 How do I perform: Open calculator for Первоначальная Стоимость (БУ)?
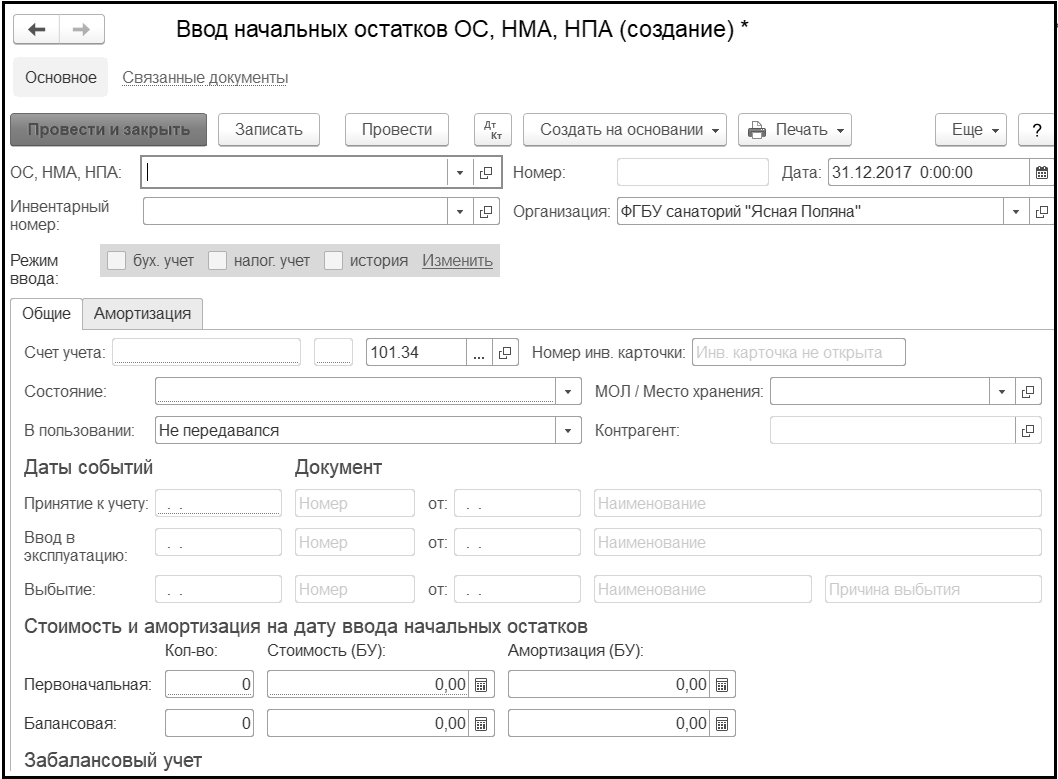tap(480, 685)
